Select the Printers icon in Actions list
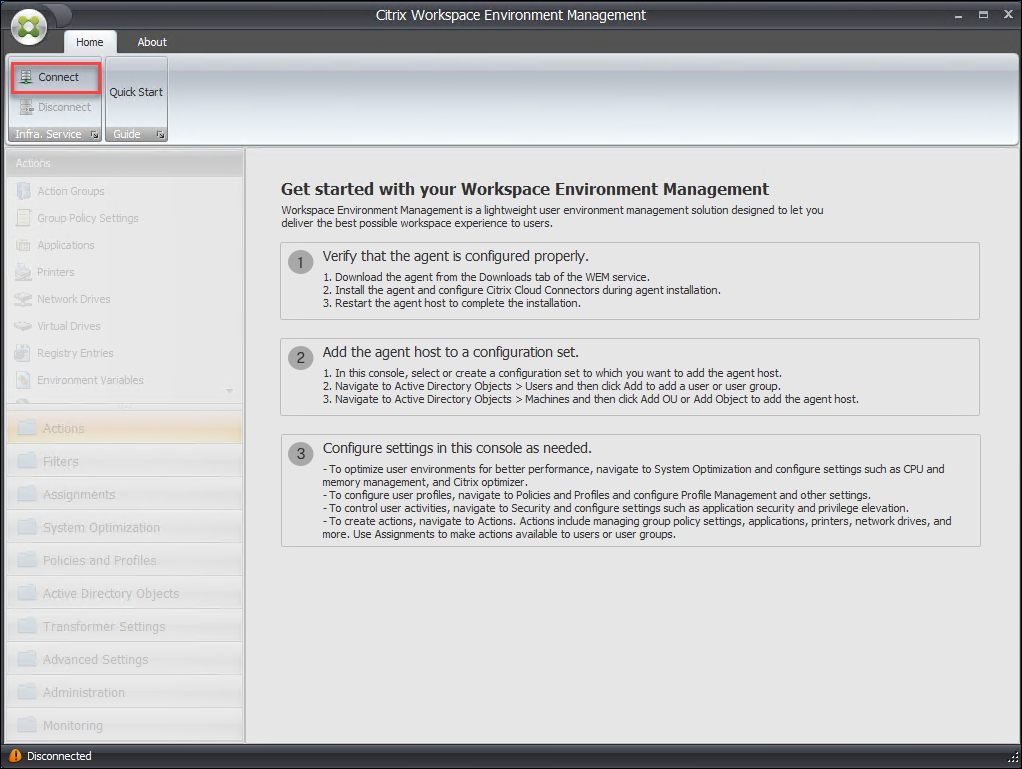Viewport: 1022px width, 769px height. coord(23,272)
